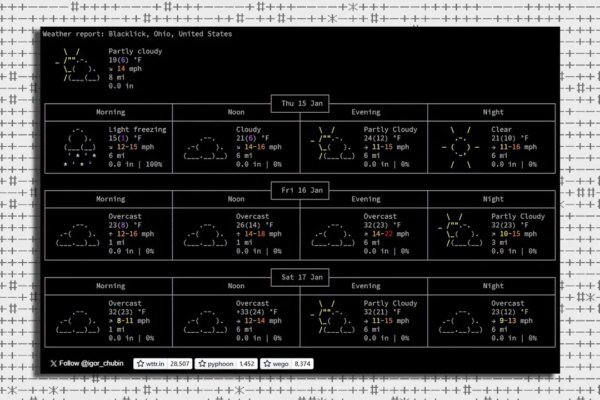Viewport: 600px width, 400px height.
Task: Star the wttr.in repository button
Action: (152, 364)
